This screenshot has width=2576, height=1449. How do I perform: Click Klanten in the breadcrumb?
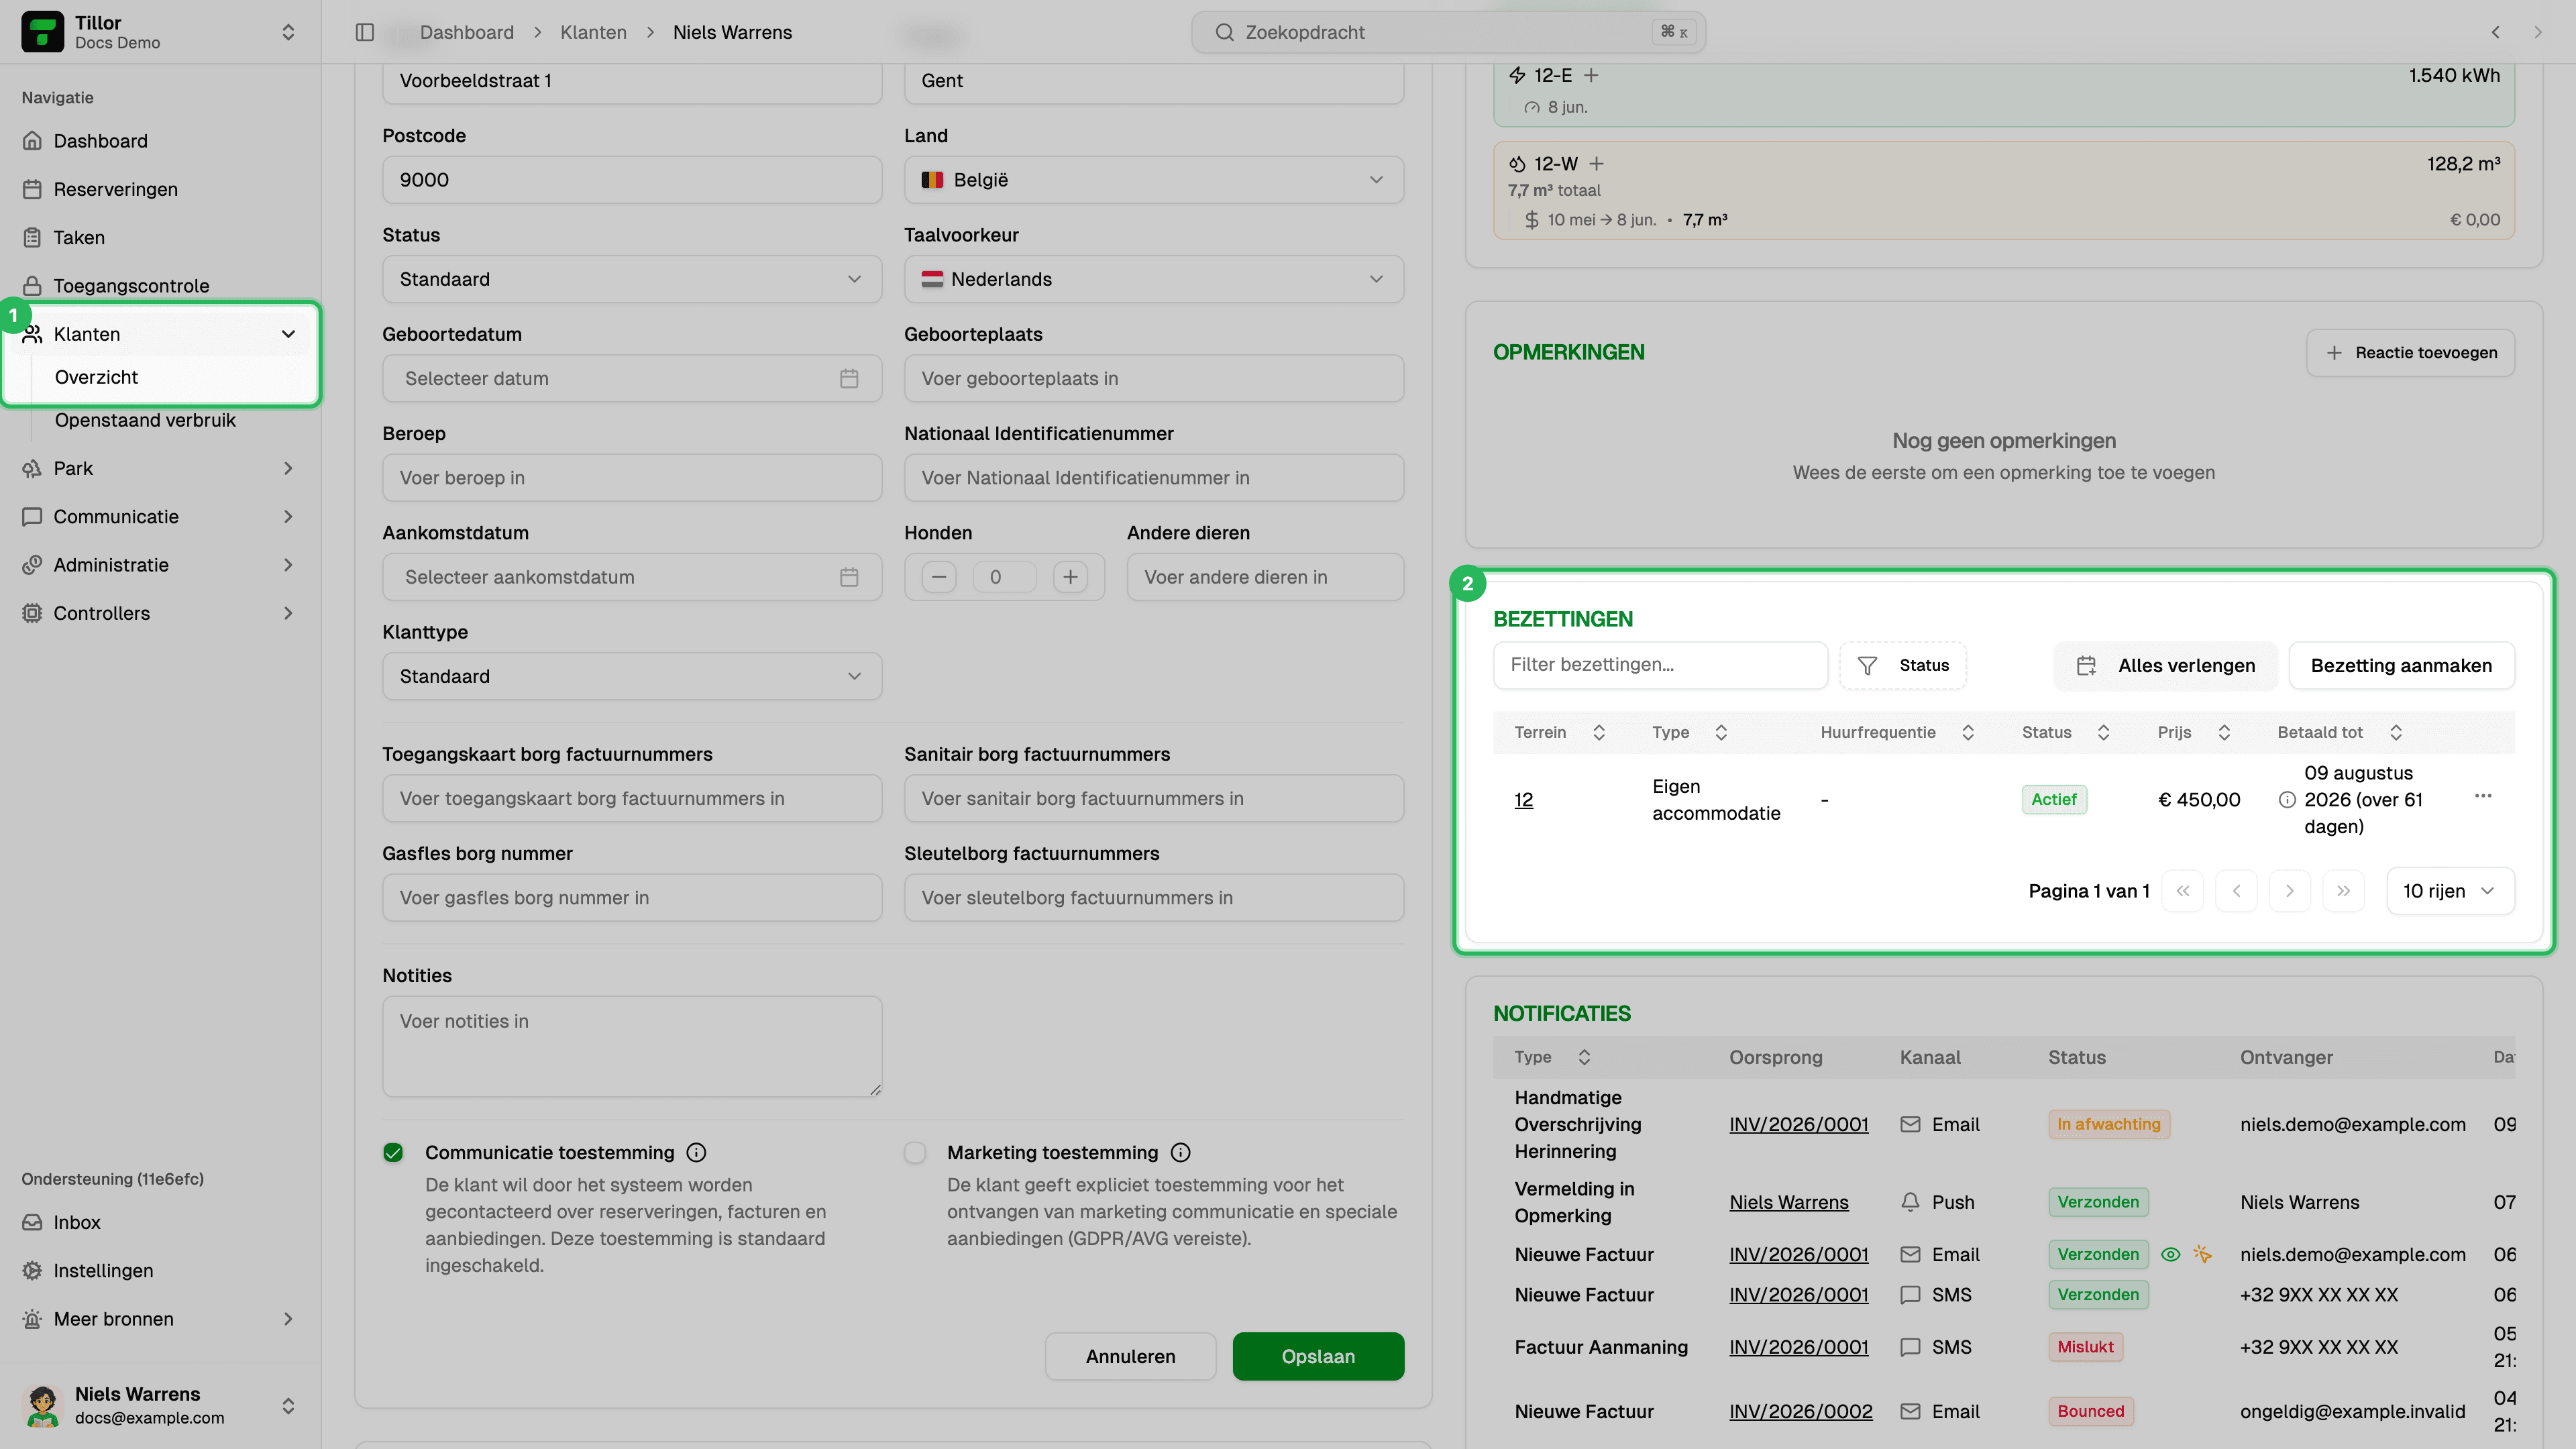point(593,32)
